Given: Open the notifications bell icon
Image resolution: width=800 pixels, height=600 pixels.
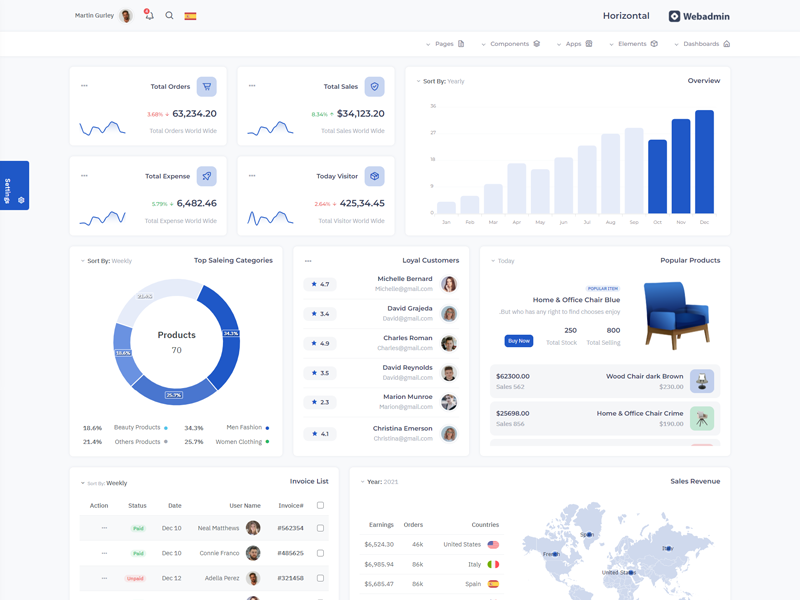Looking at the screenshot, I should point(149,16).
